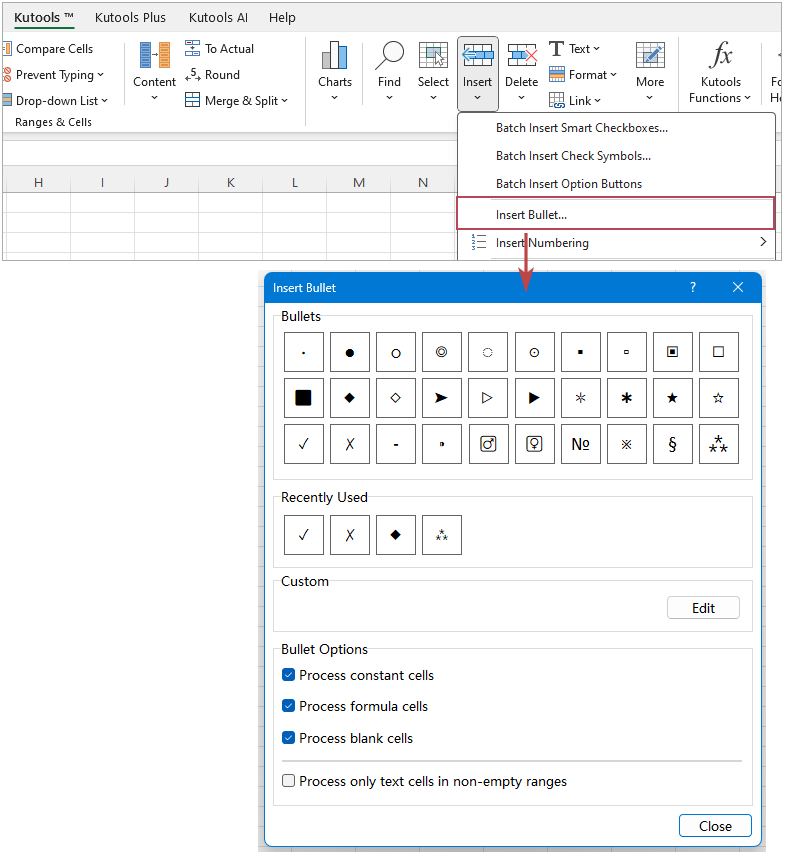Choose the bold asterisk bullet

[626, 398]
